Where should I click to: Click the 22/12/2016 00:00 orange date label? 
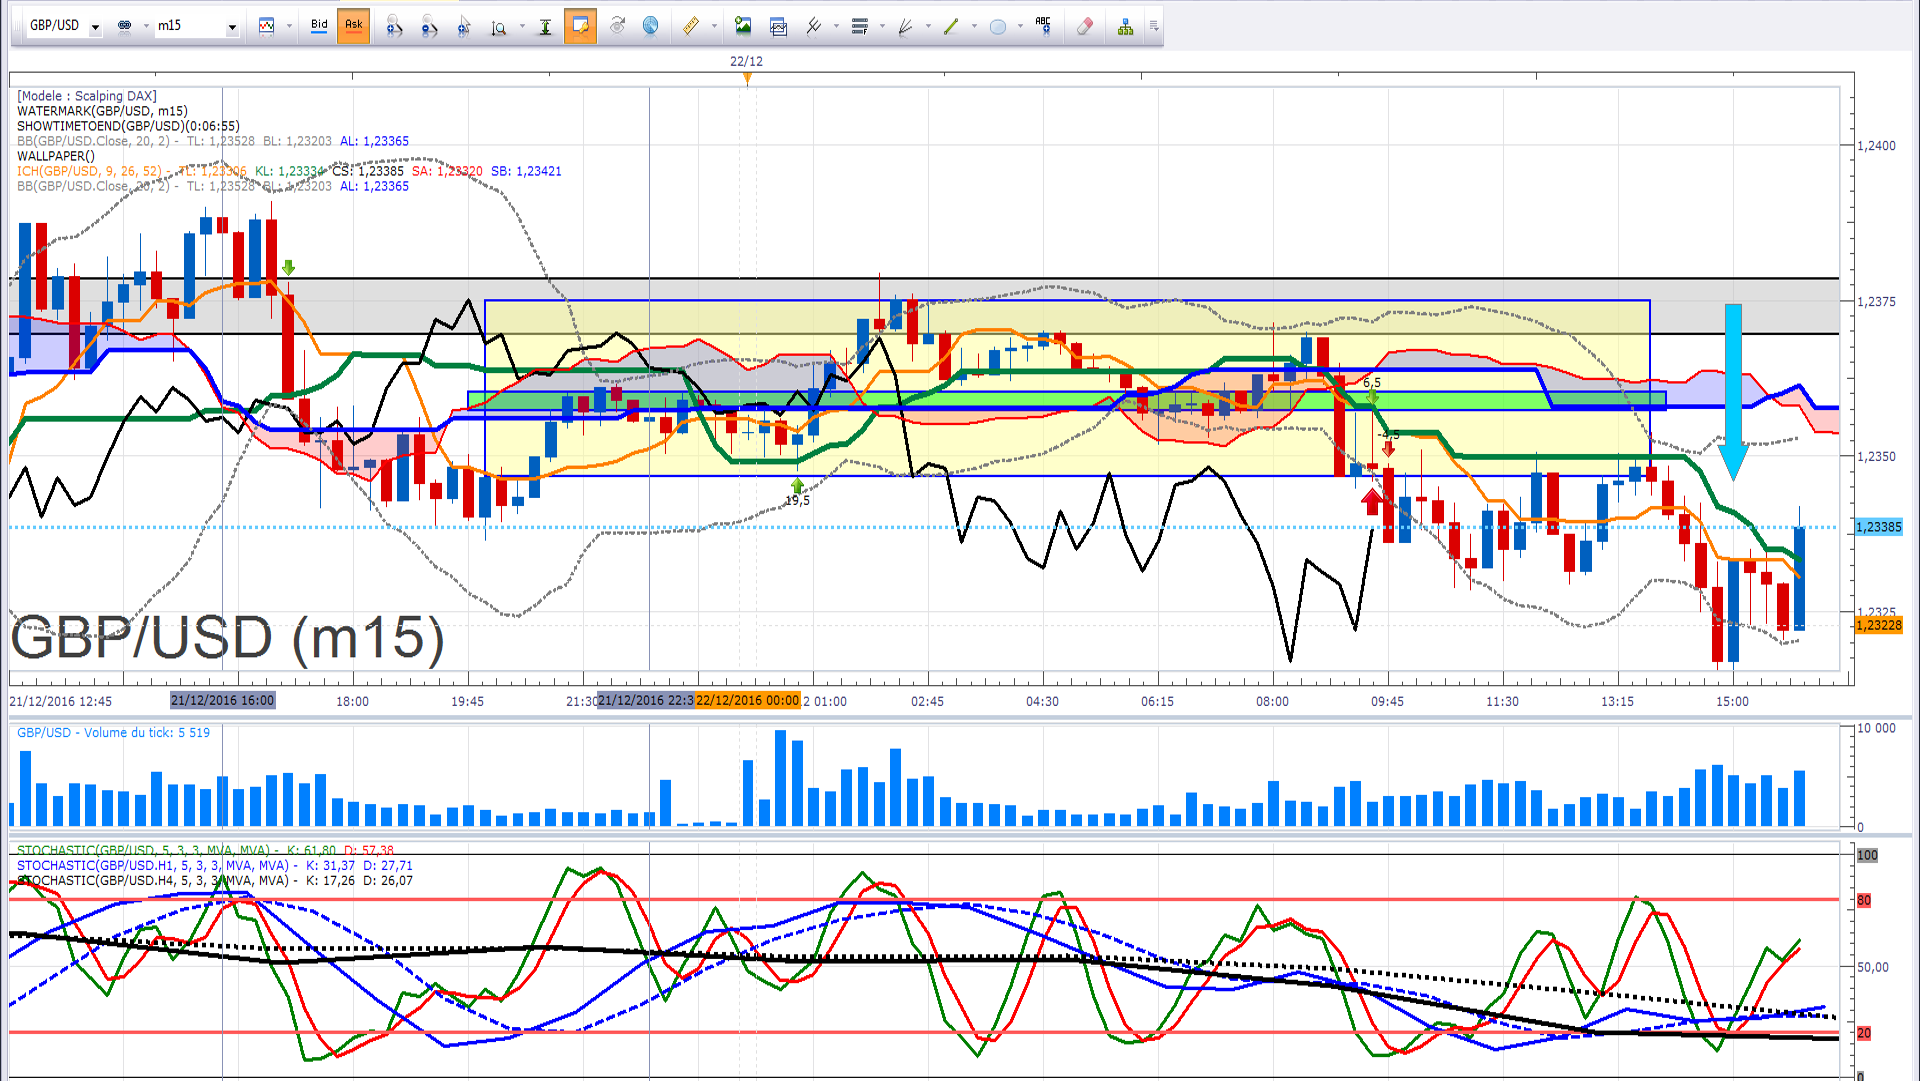[x=747, y=700]
